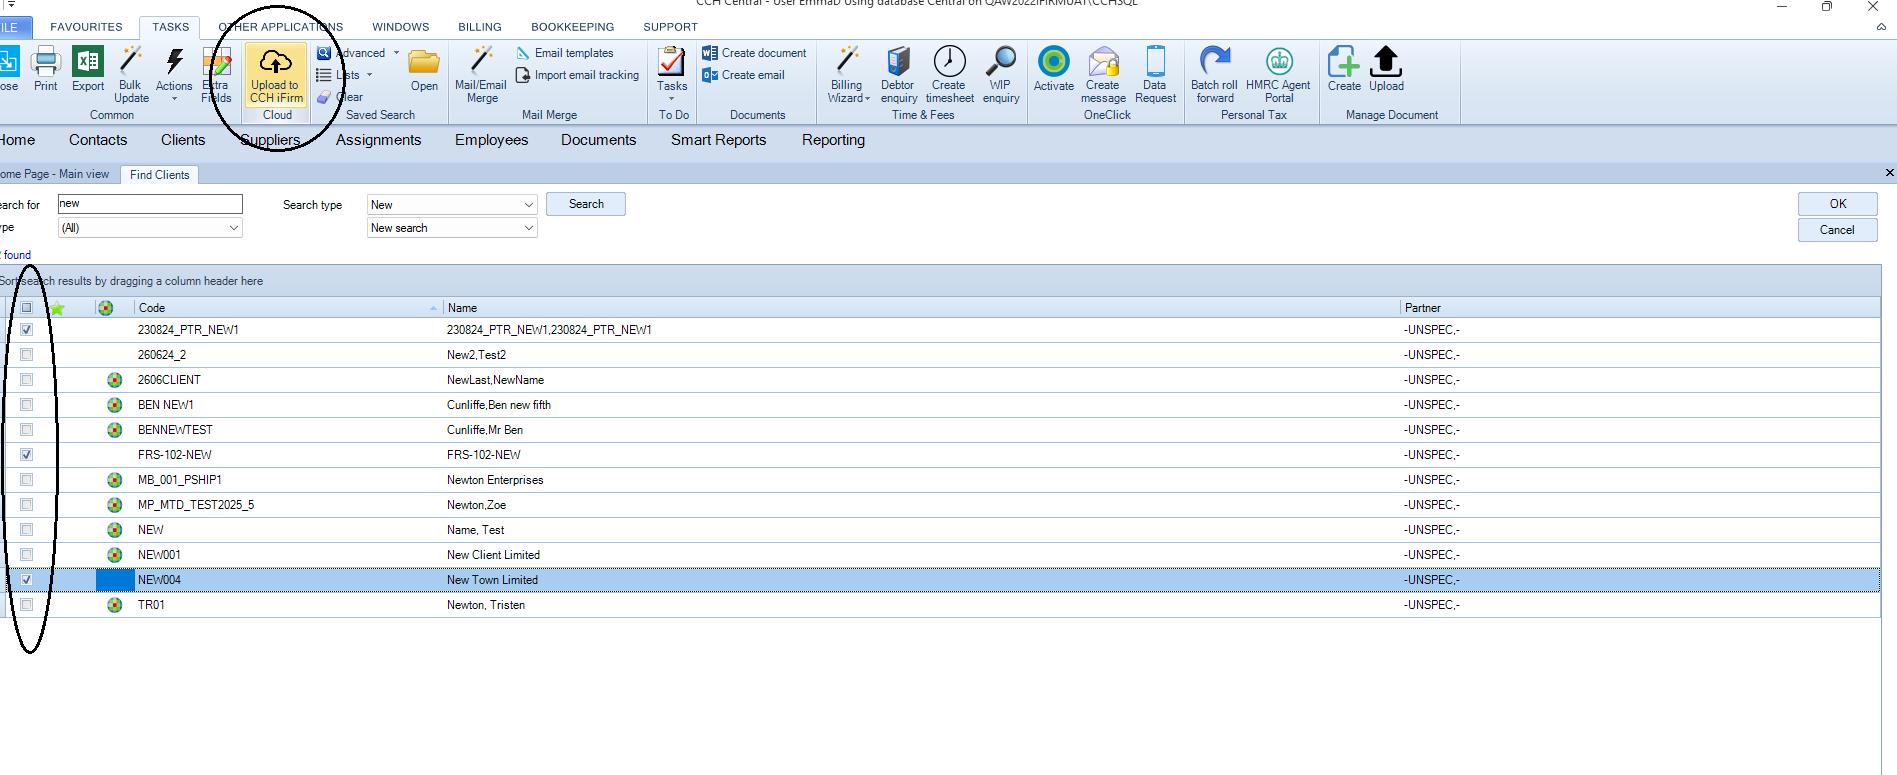Toggle the select-all header checkbox
Screen dimensions: 1897x775
point(27,308)
